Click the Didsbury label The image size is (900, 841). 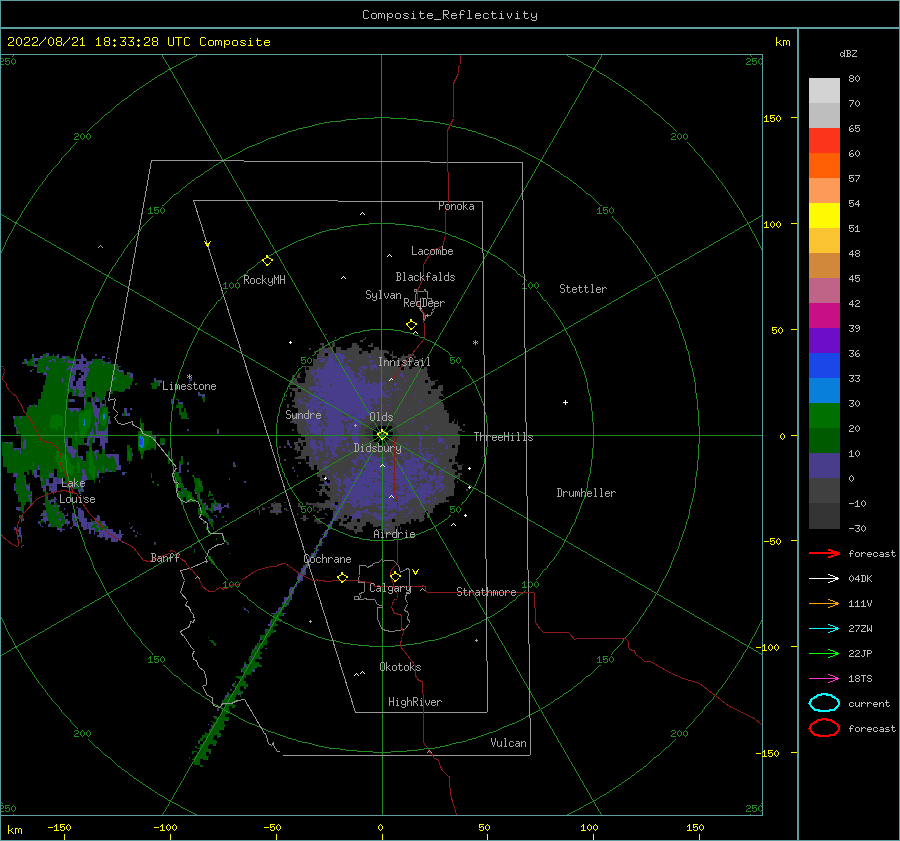(377, 448)
